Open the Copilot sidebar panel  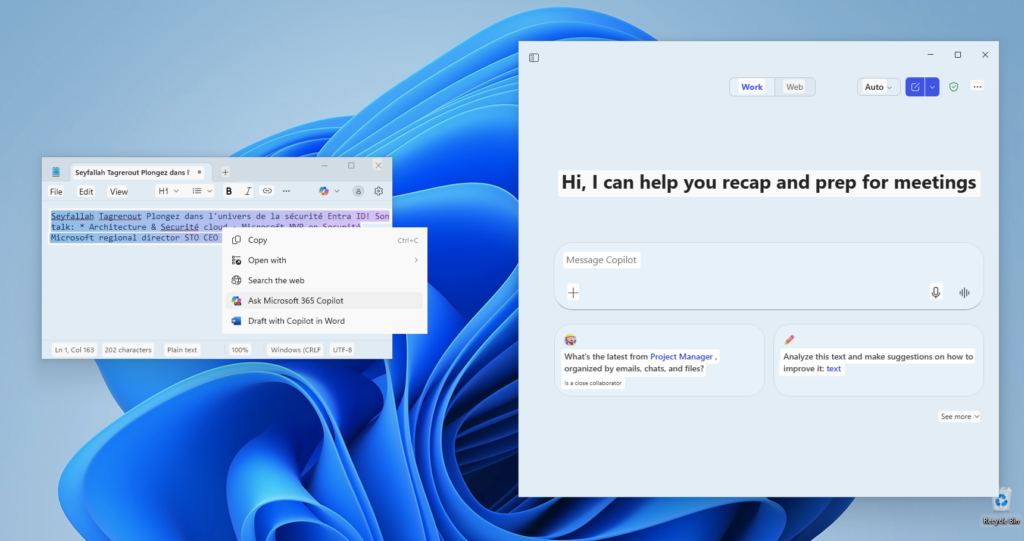coord(534,58)
